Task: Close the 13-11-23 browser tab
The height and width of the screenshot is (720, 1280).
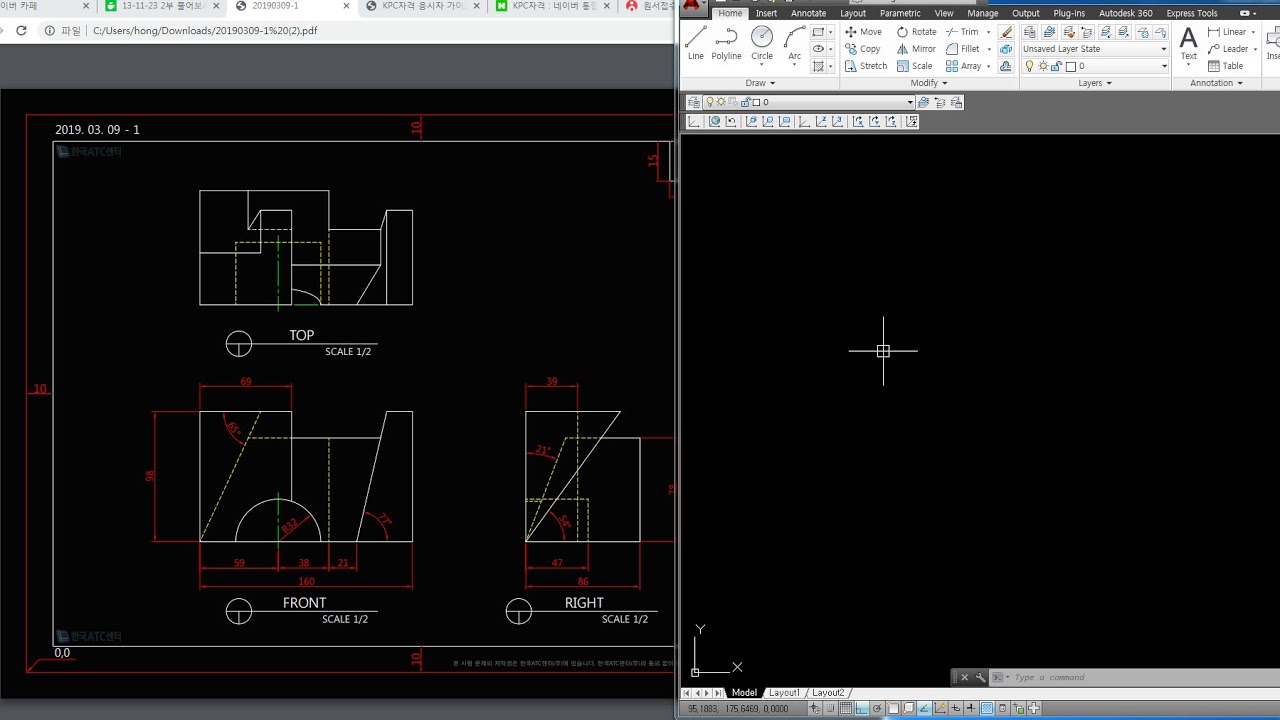Action: pyautogui.click(x=216, y=6)
